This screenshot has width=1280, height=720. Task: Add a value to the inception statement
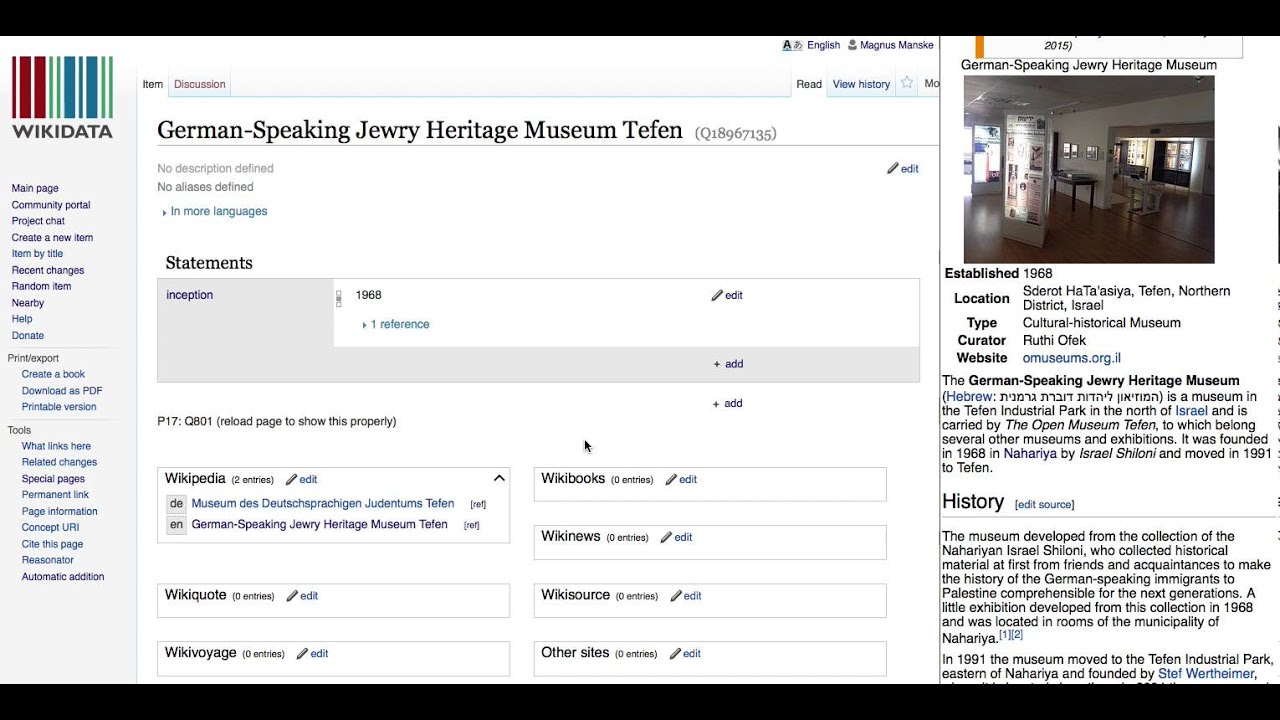pos(728,364)
